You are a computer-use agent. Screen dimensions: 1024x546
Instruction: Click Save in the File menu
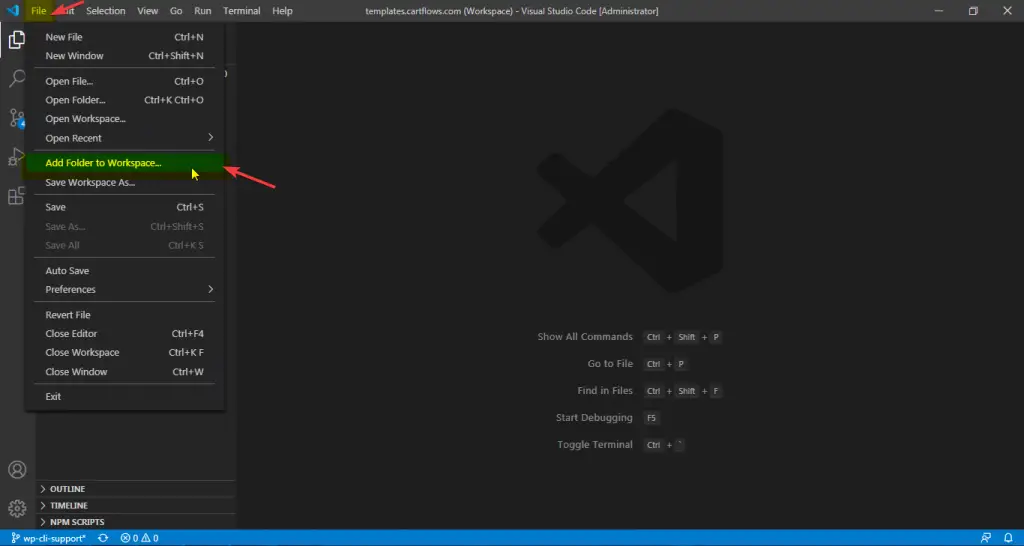(x=124, y=207)
